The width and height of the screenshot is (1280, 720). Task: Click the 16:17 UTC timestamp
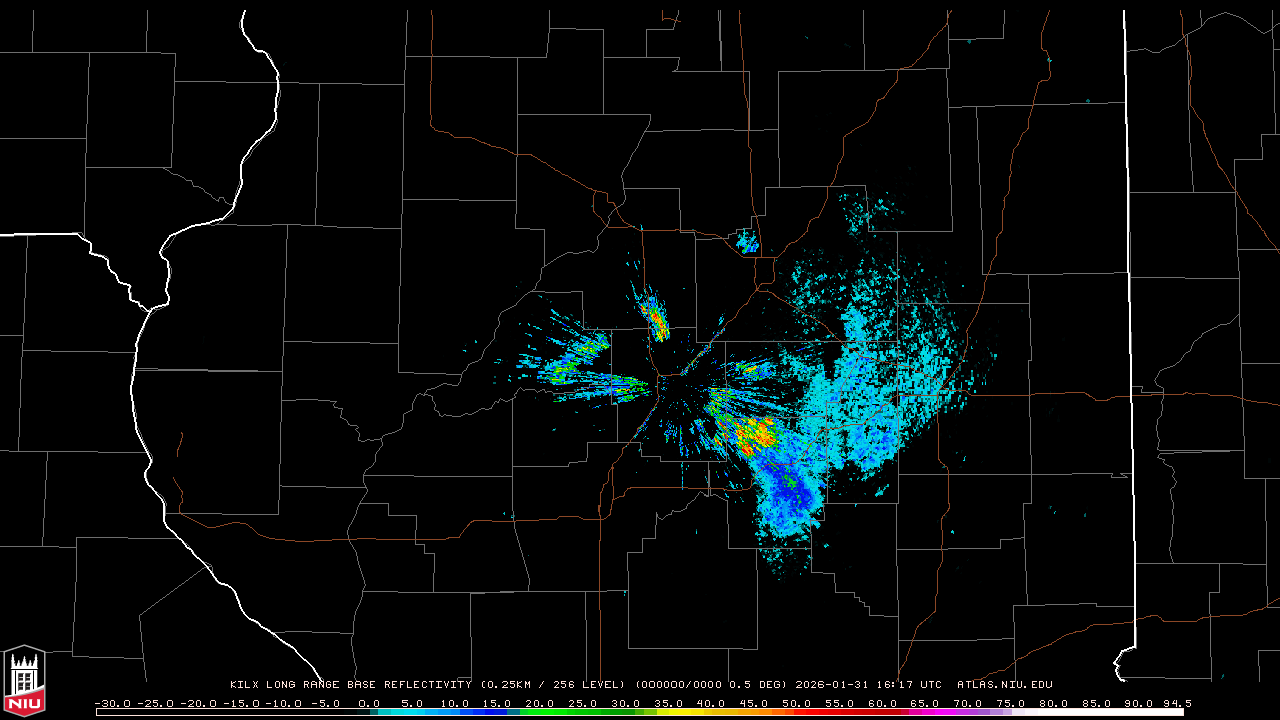point(905,685)
